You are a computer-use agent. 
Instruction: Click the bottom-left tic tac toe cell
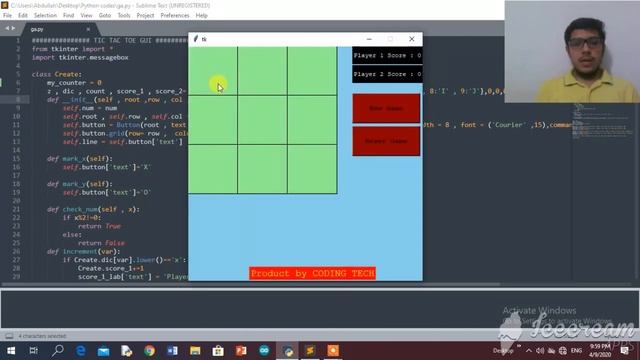pyautogui.click(x=213, y=169)
